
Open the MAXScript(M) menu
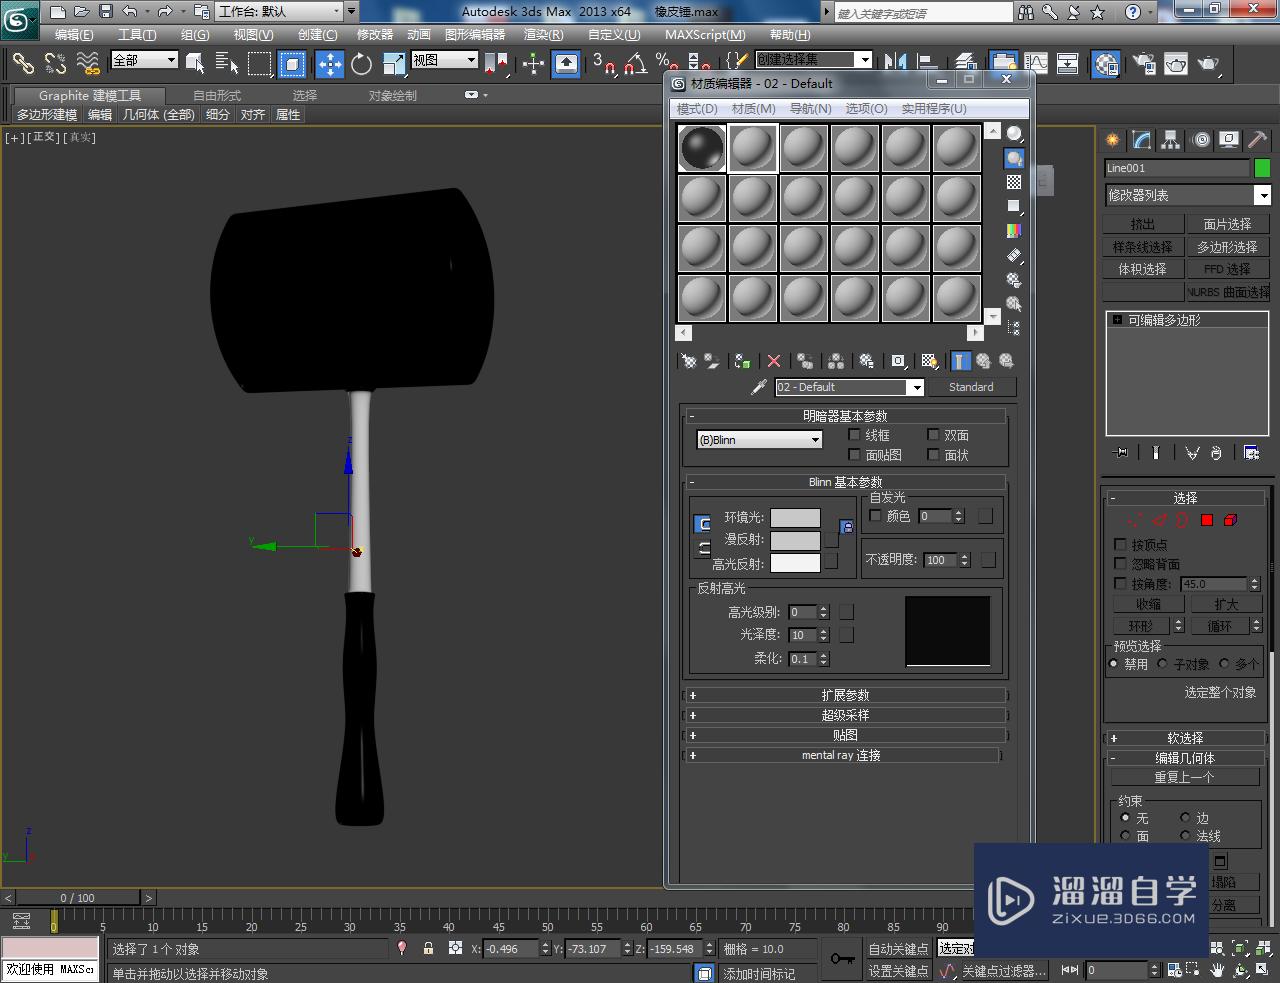(705, 34)
